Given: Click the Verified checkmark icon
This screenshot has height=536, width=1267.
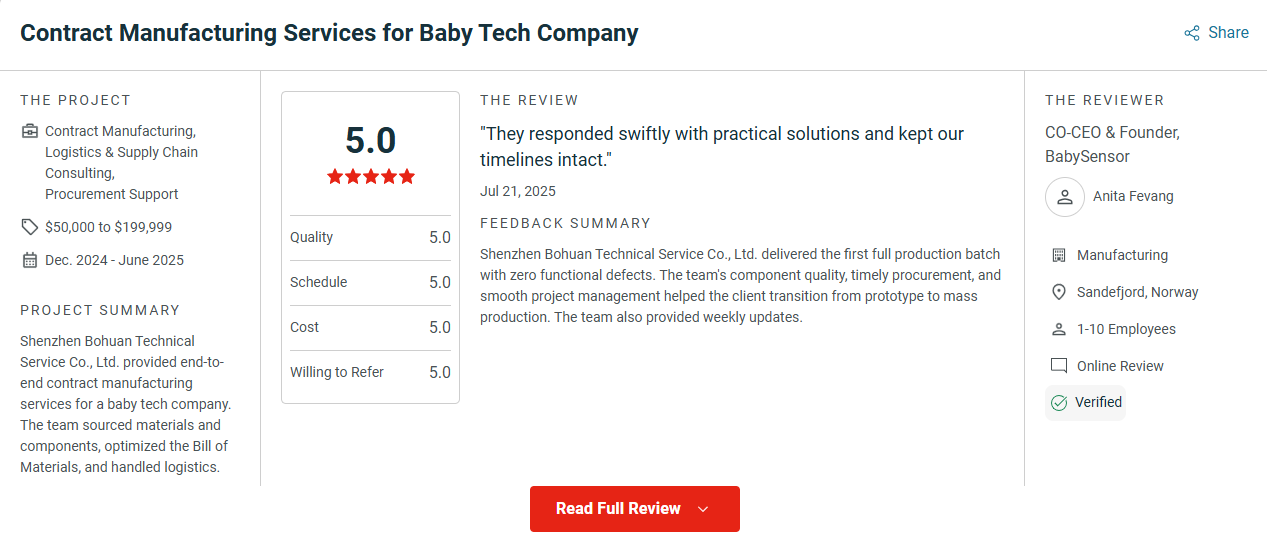Looking at the screenshot, I should [x=1059, y=403].
